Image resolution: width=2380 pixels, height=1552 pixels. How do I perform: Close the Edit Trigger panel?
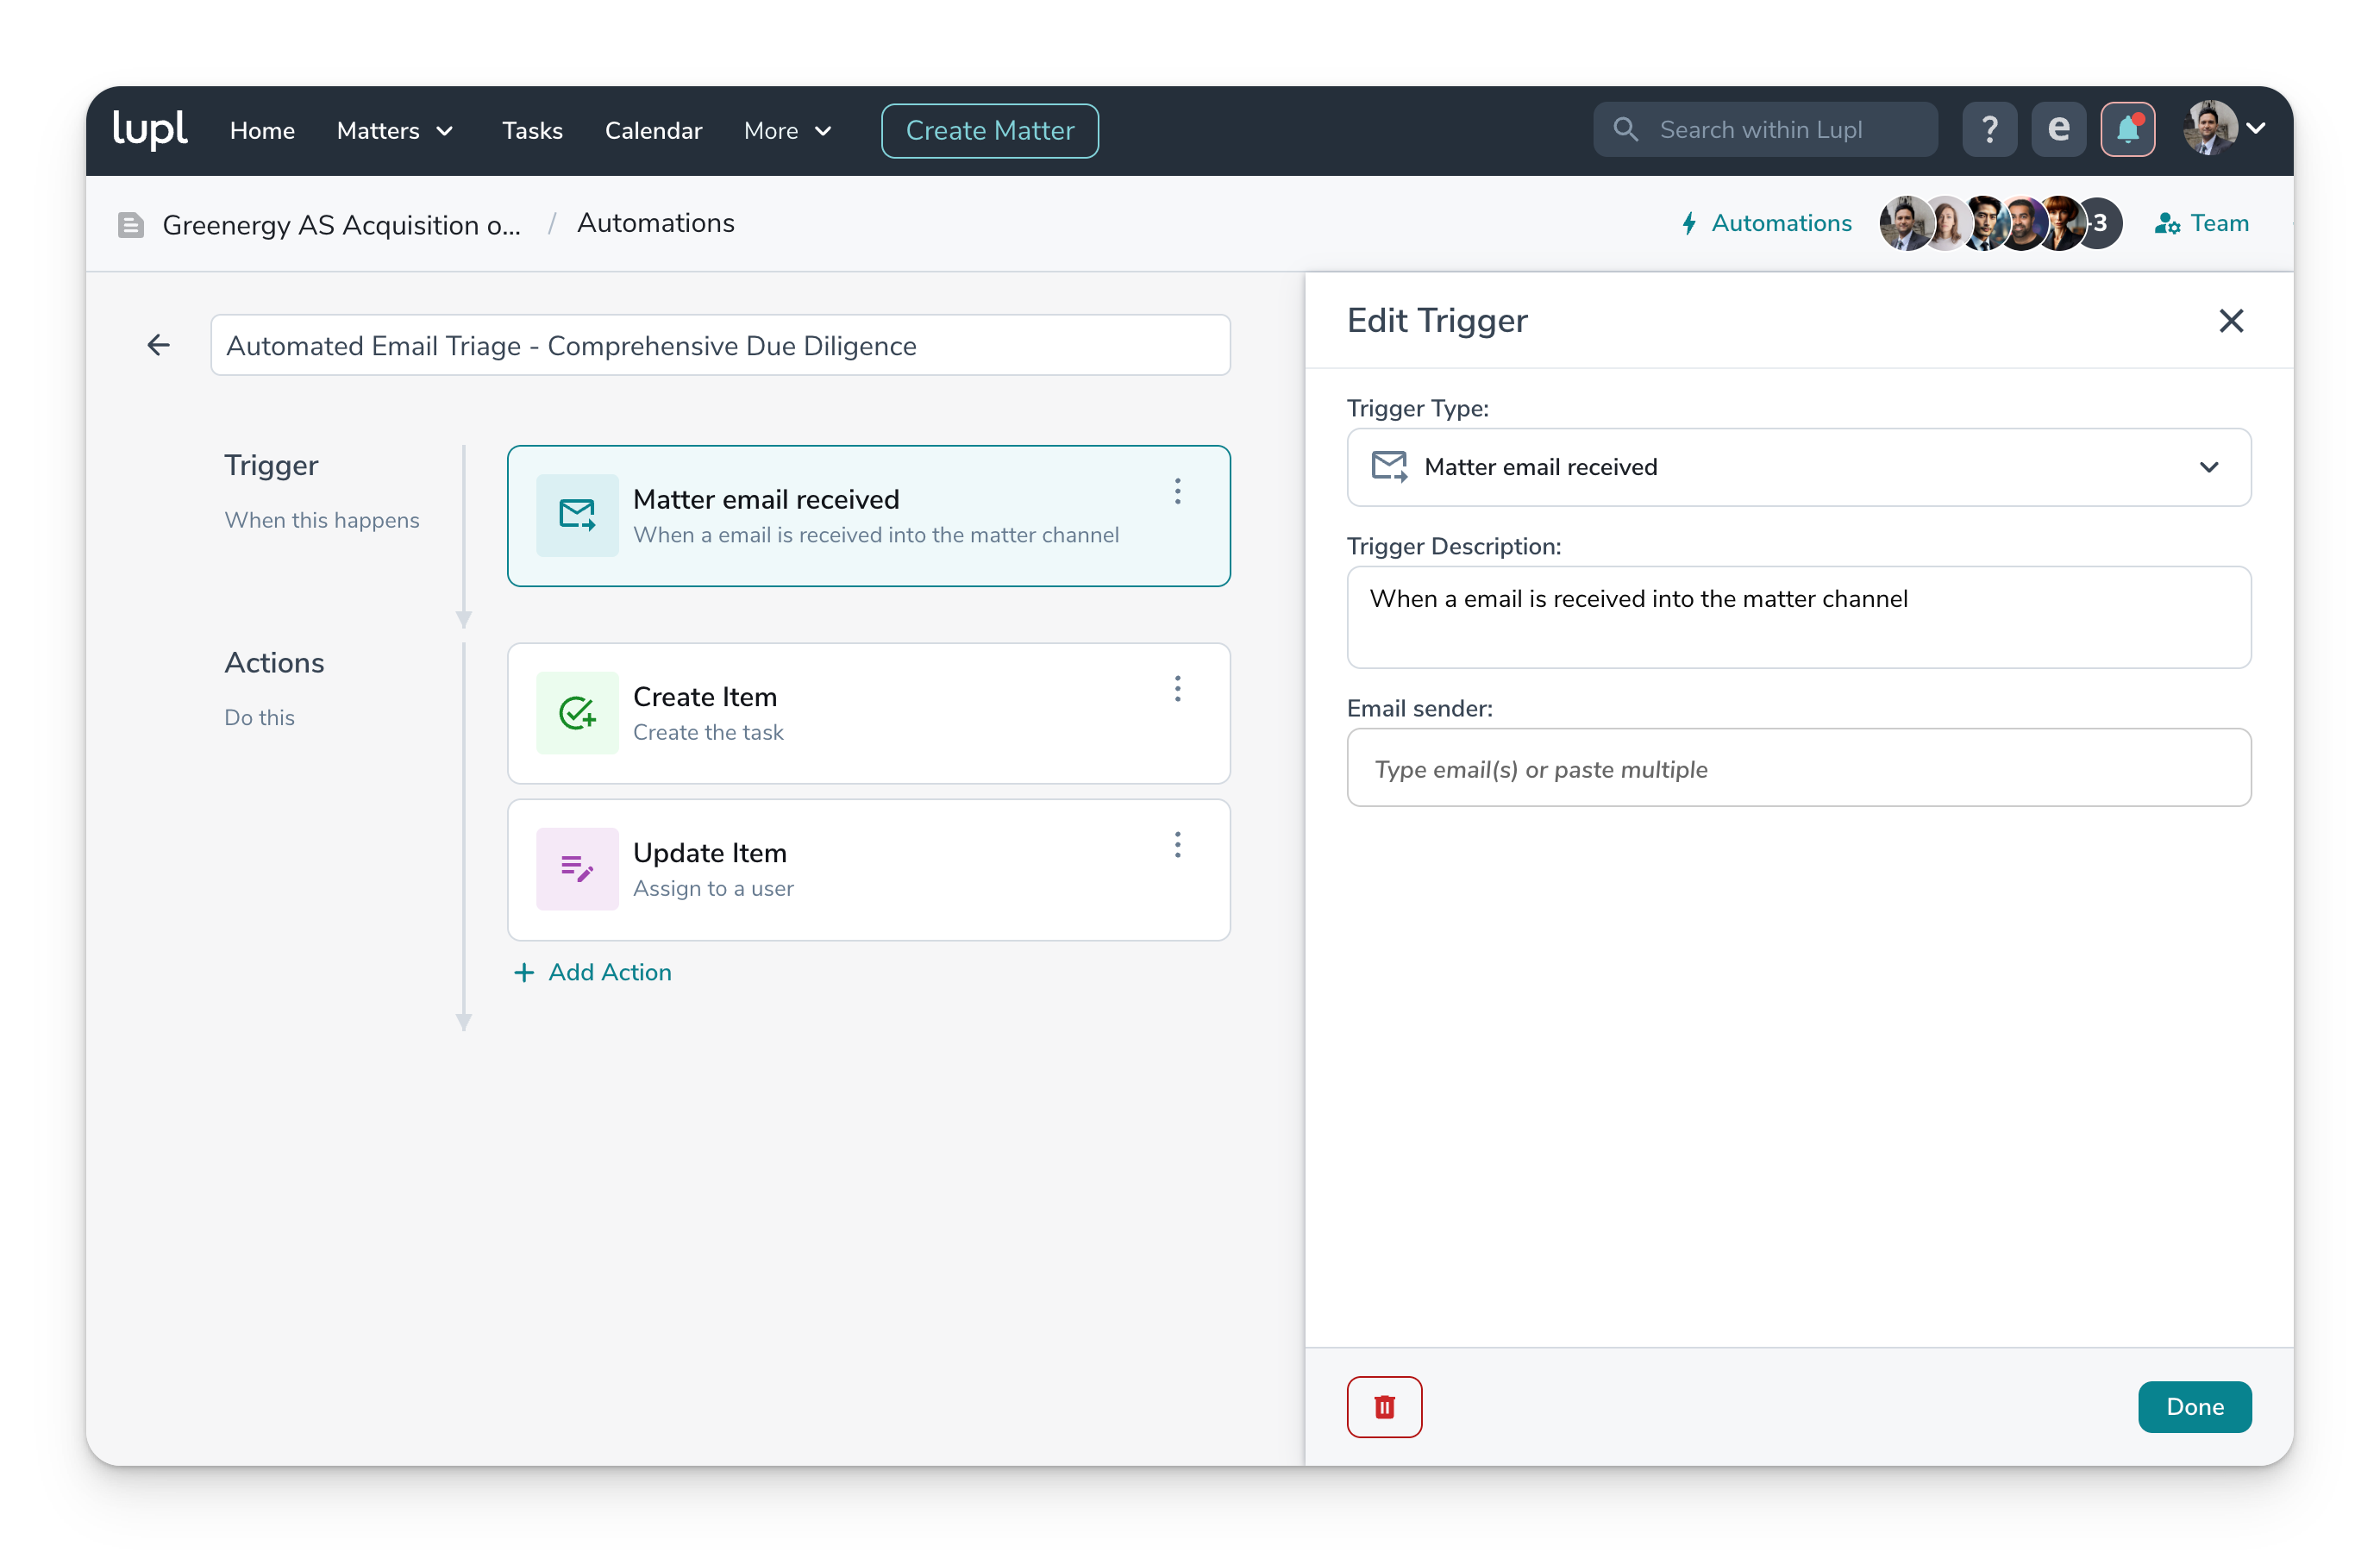(x=2231, y=321)
